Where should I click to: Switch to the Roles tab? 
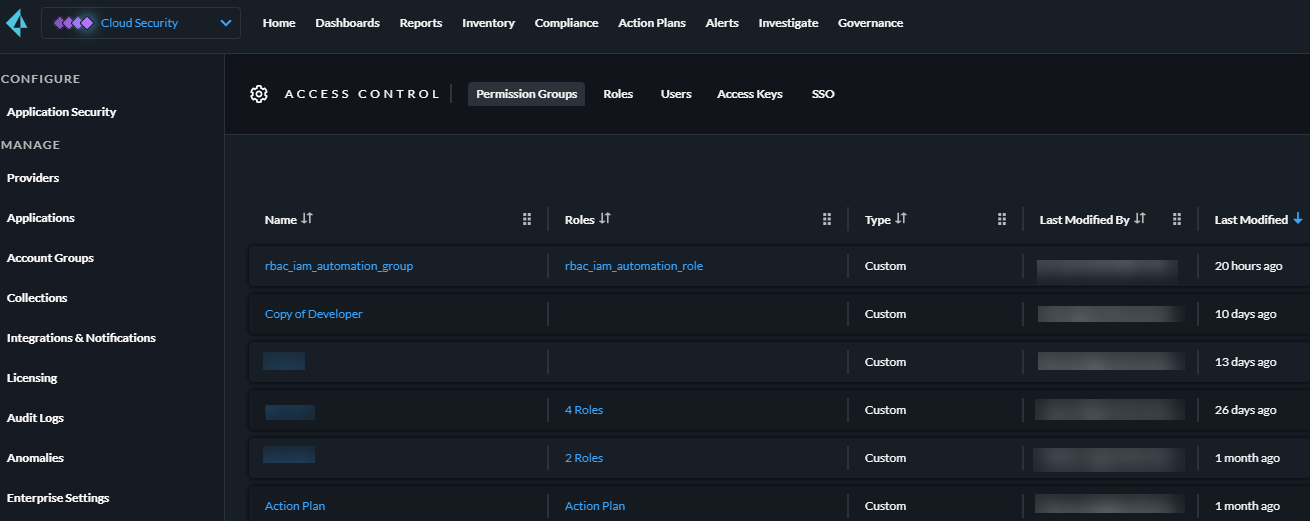(618, 94)
